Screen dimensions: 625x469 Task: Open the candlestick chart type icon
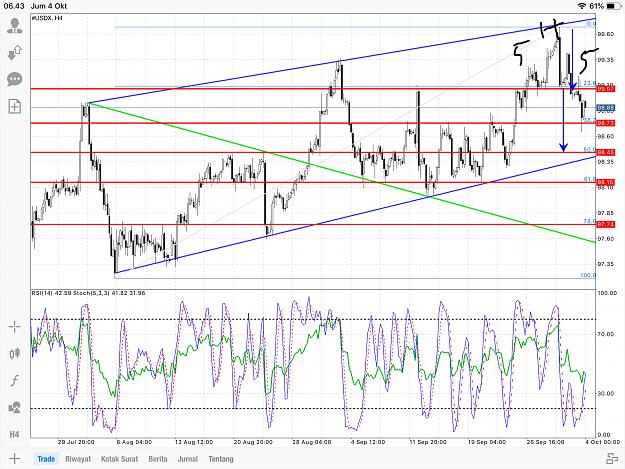15,353
